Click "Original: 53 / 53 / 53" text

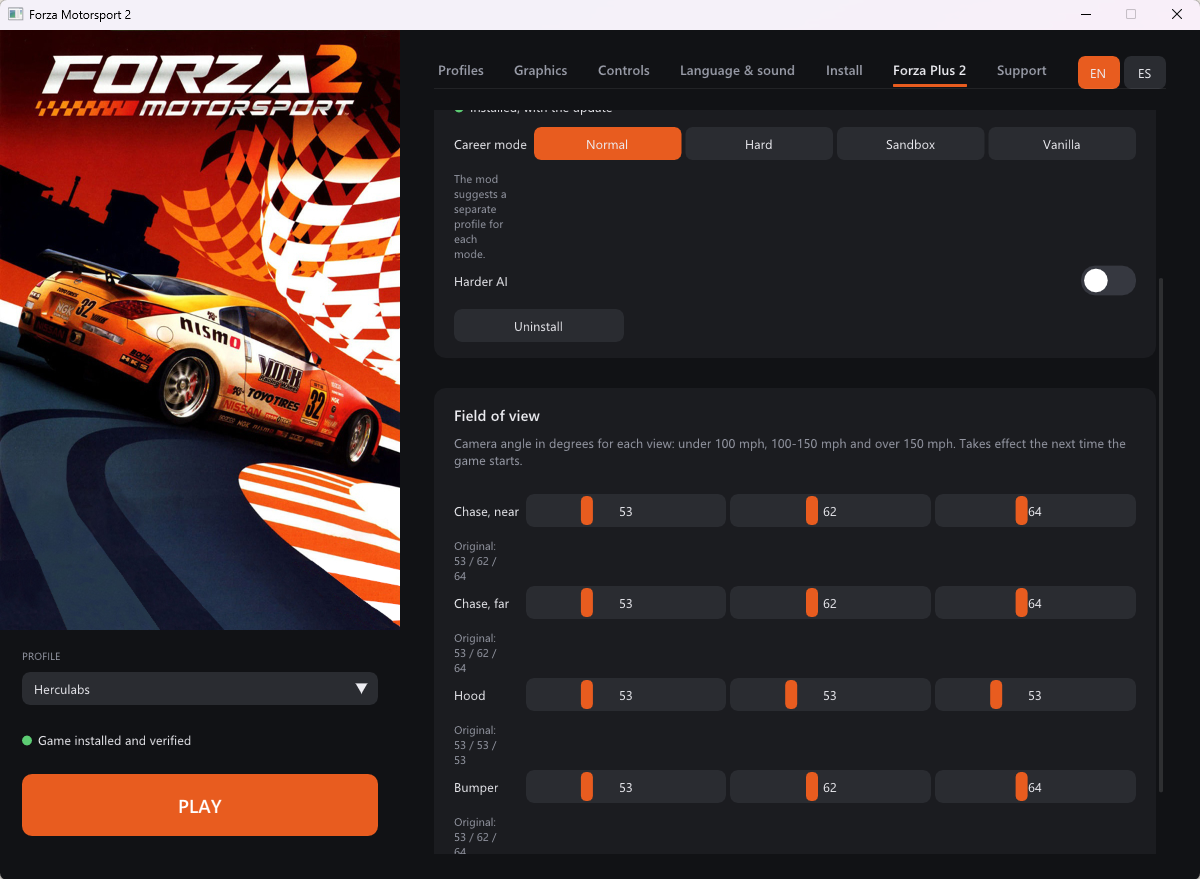475,745
